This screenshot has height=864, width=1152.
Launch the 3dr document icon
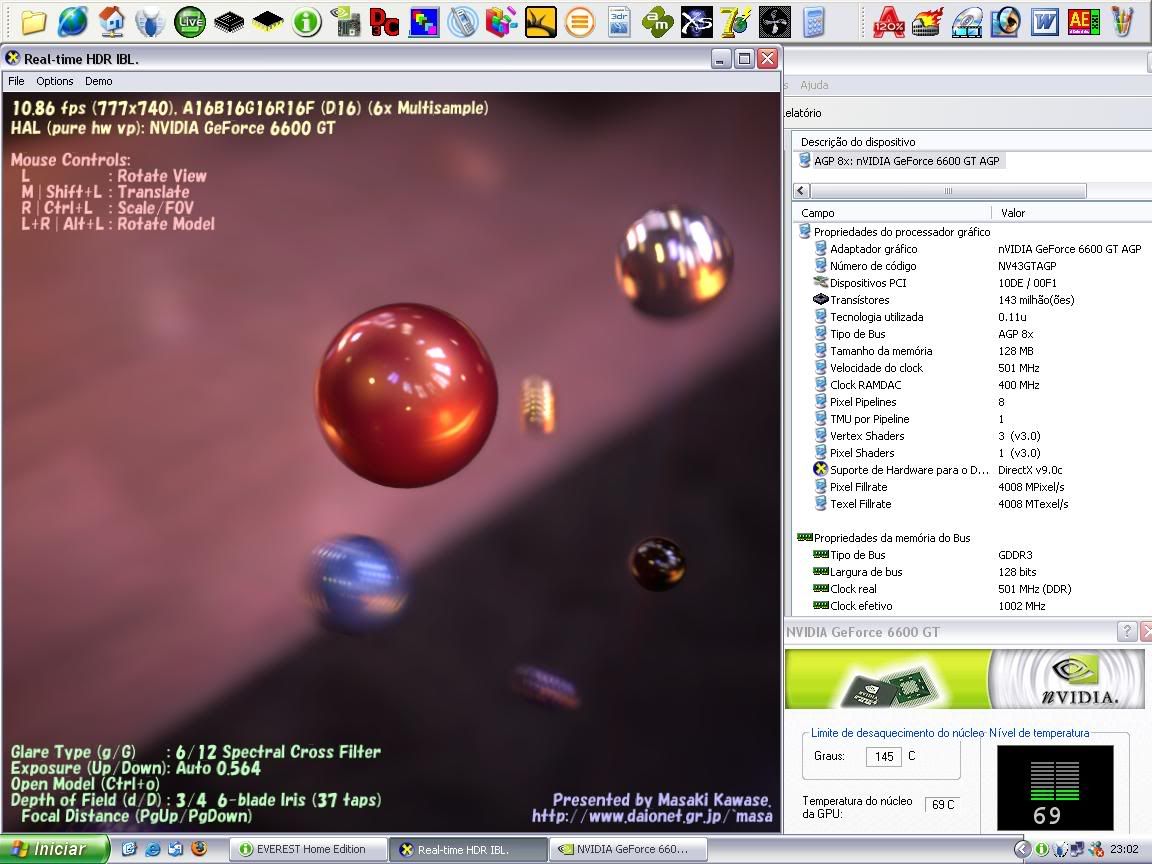pyautogui.click(x=619, y=21)
